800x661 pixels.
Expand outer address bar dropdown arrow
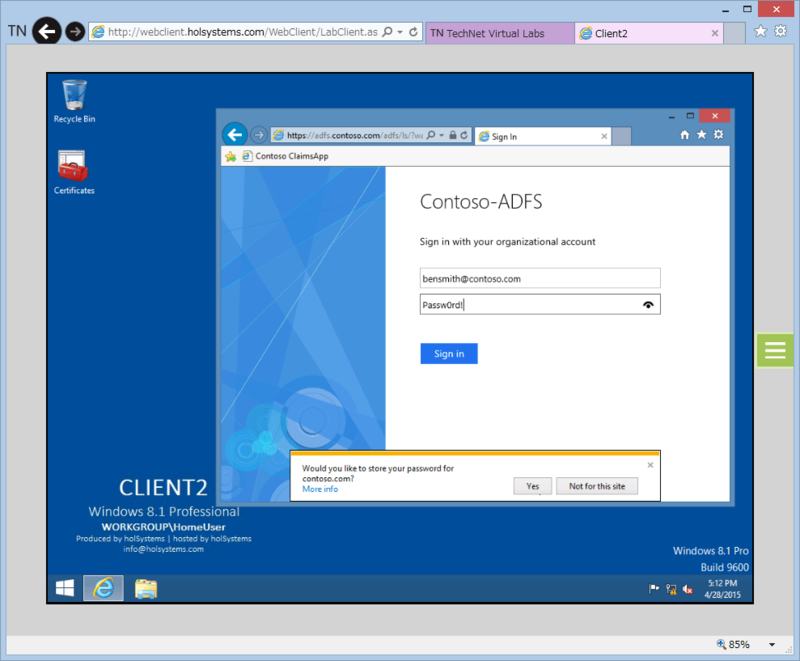(400, 32)
